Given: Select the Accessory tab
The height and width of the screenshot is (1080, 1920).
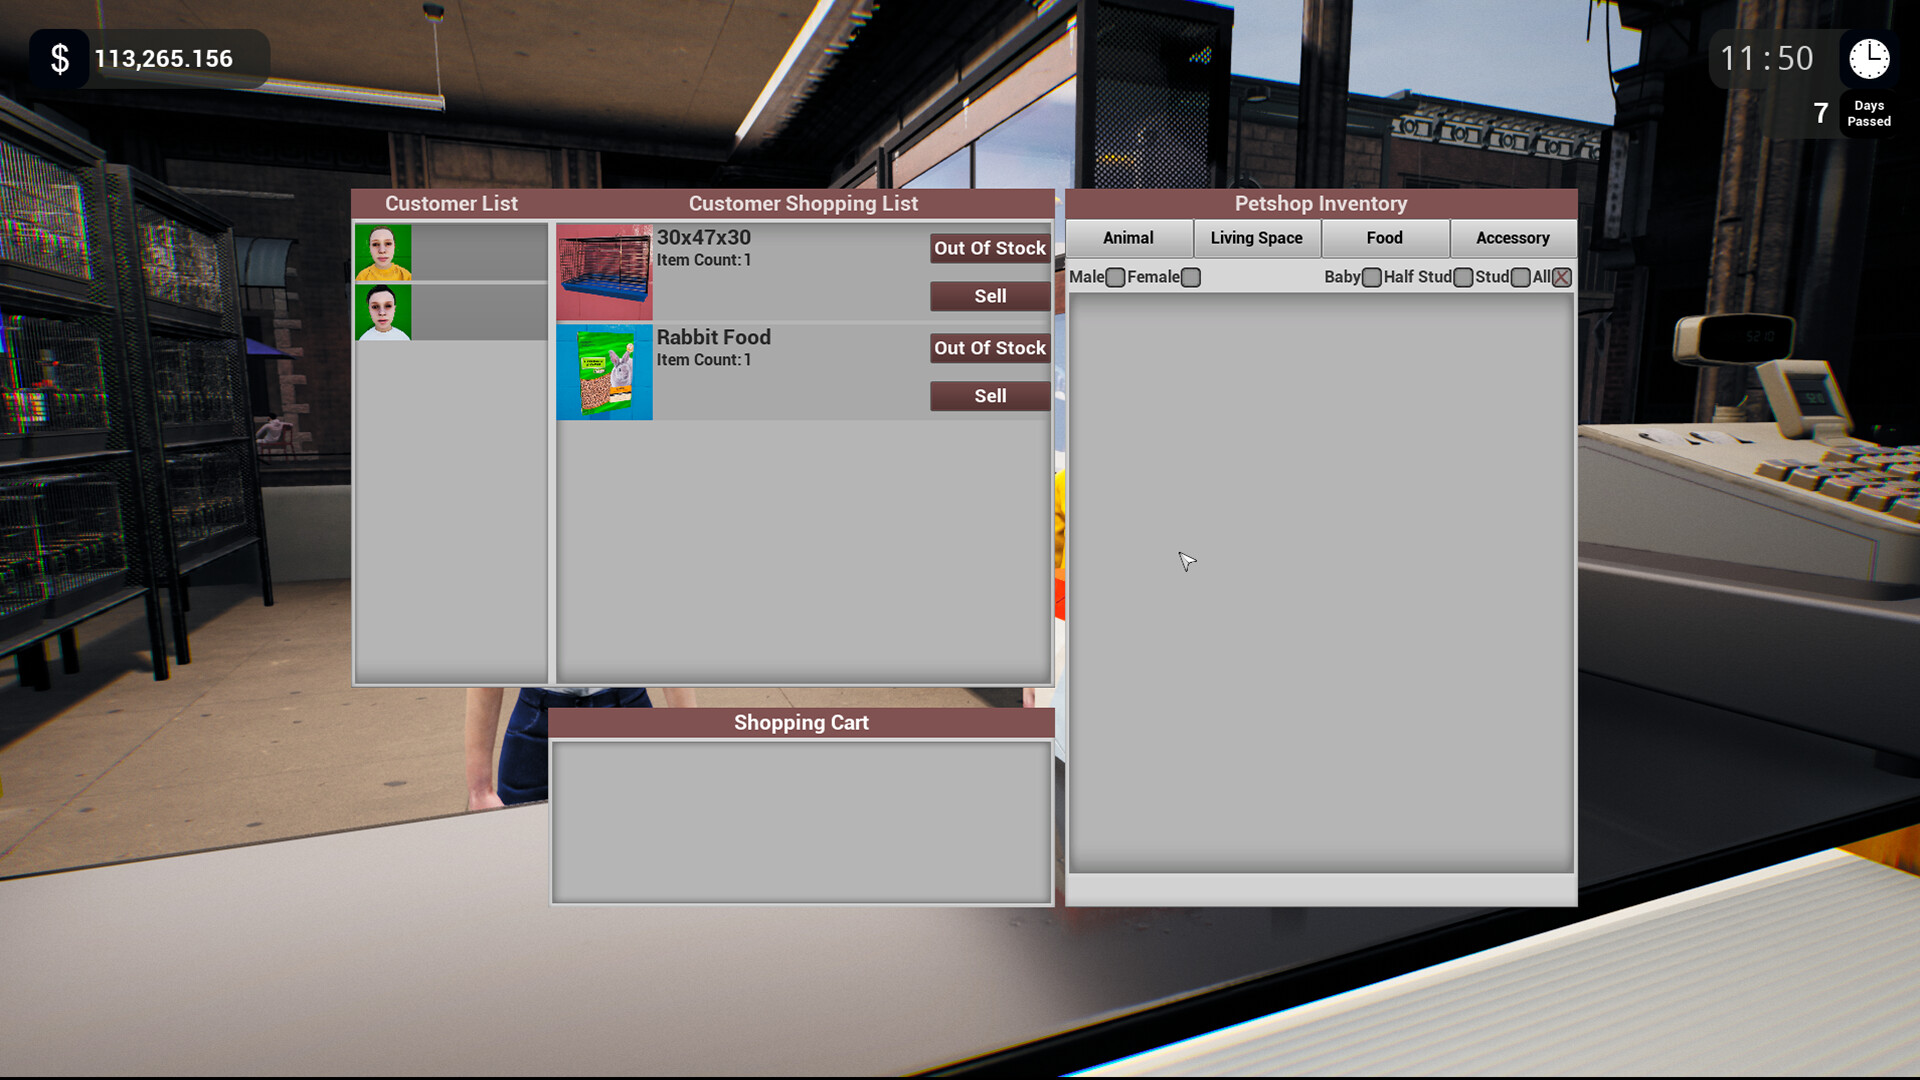Looking at the screenshot, I should pos(1513,237).
